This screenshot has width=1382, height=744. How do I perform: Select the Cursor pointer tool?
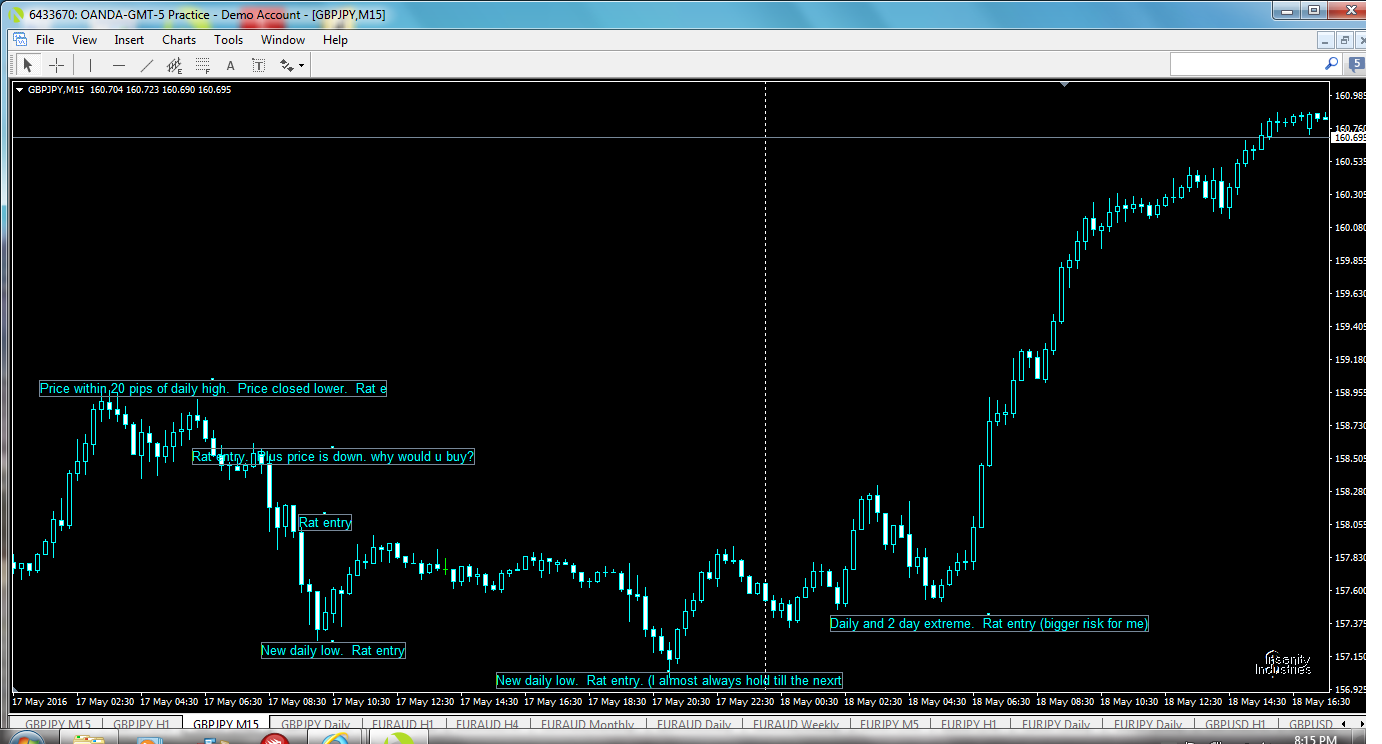coord(28,65)
